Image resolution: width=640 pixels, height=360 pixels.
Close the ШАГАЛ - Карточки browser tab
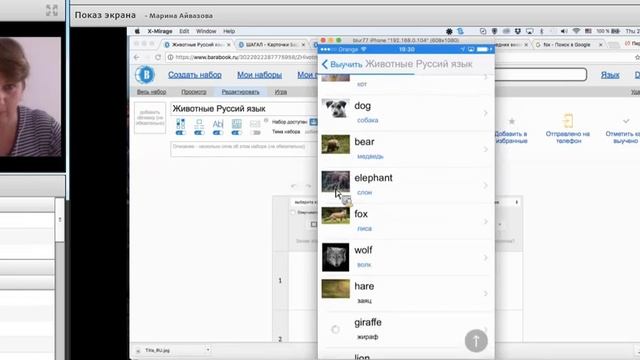pos(303,44)
